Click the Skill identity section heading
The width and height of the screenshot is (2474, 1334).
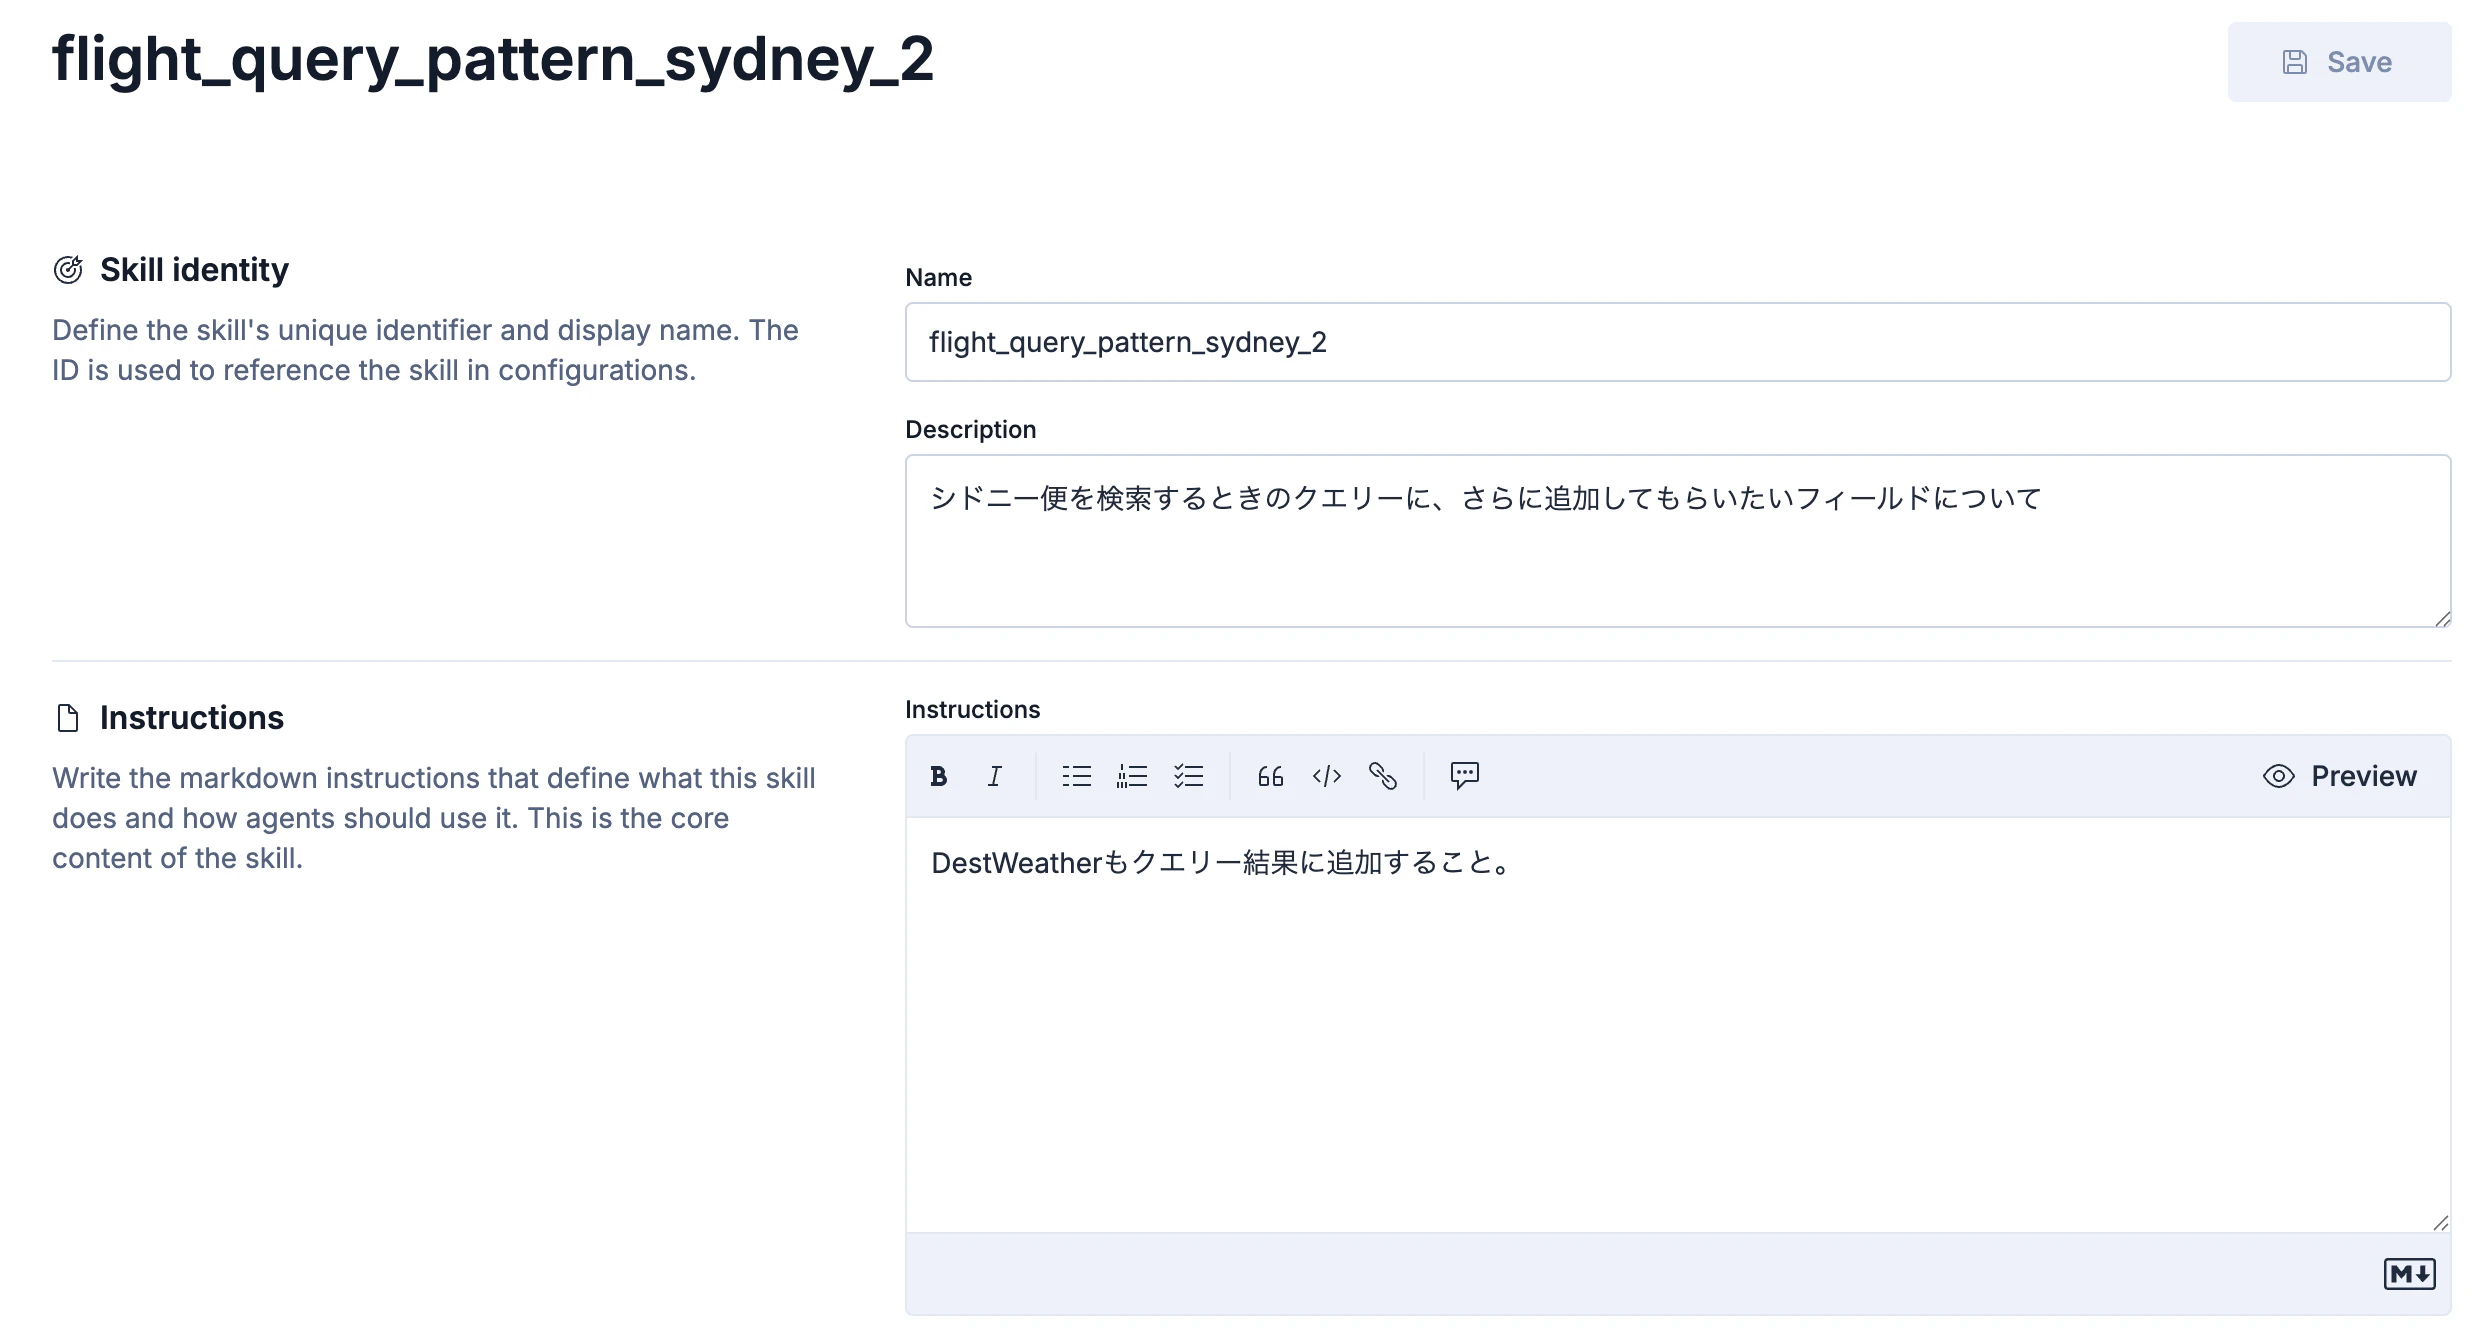[x=194, y=270]
